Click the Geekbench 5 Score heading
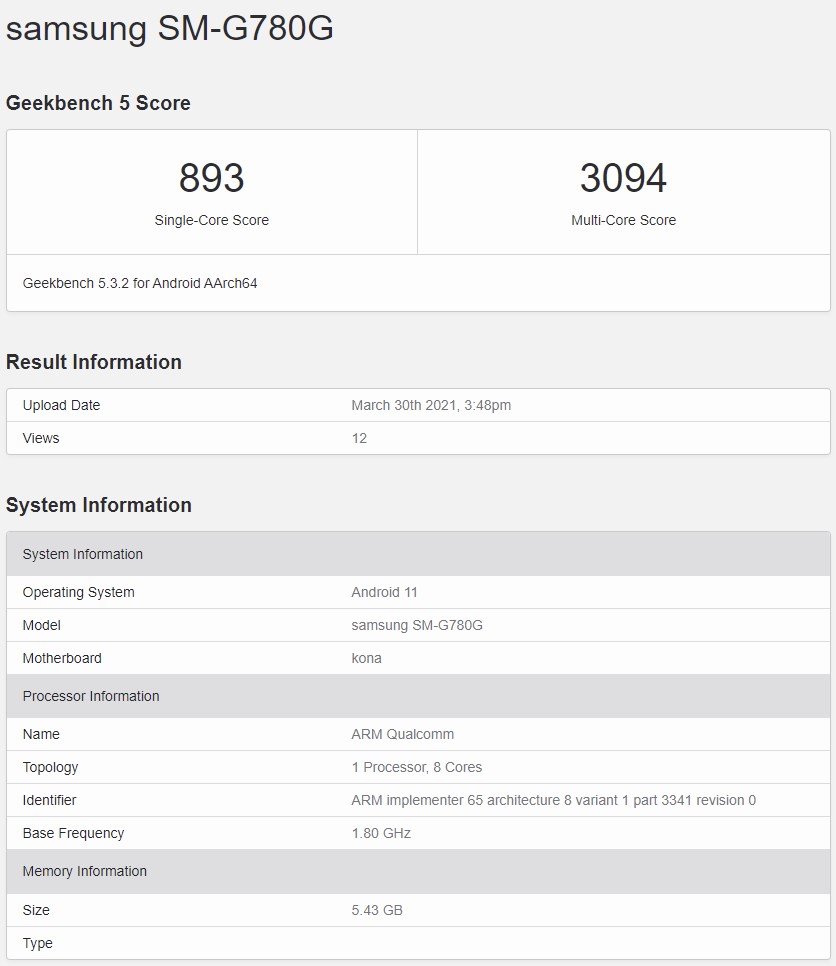Screen dimensions: 836x966 [98, 103]
